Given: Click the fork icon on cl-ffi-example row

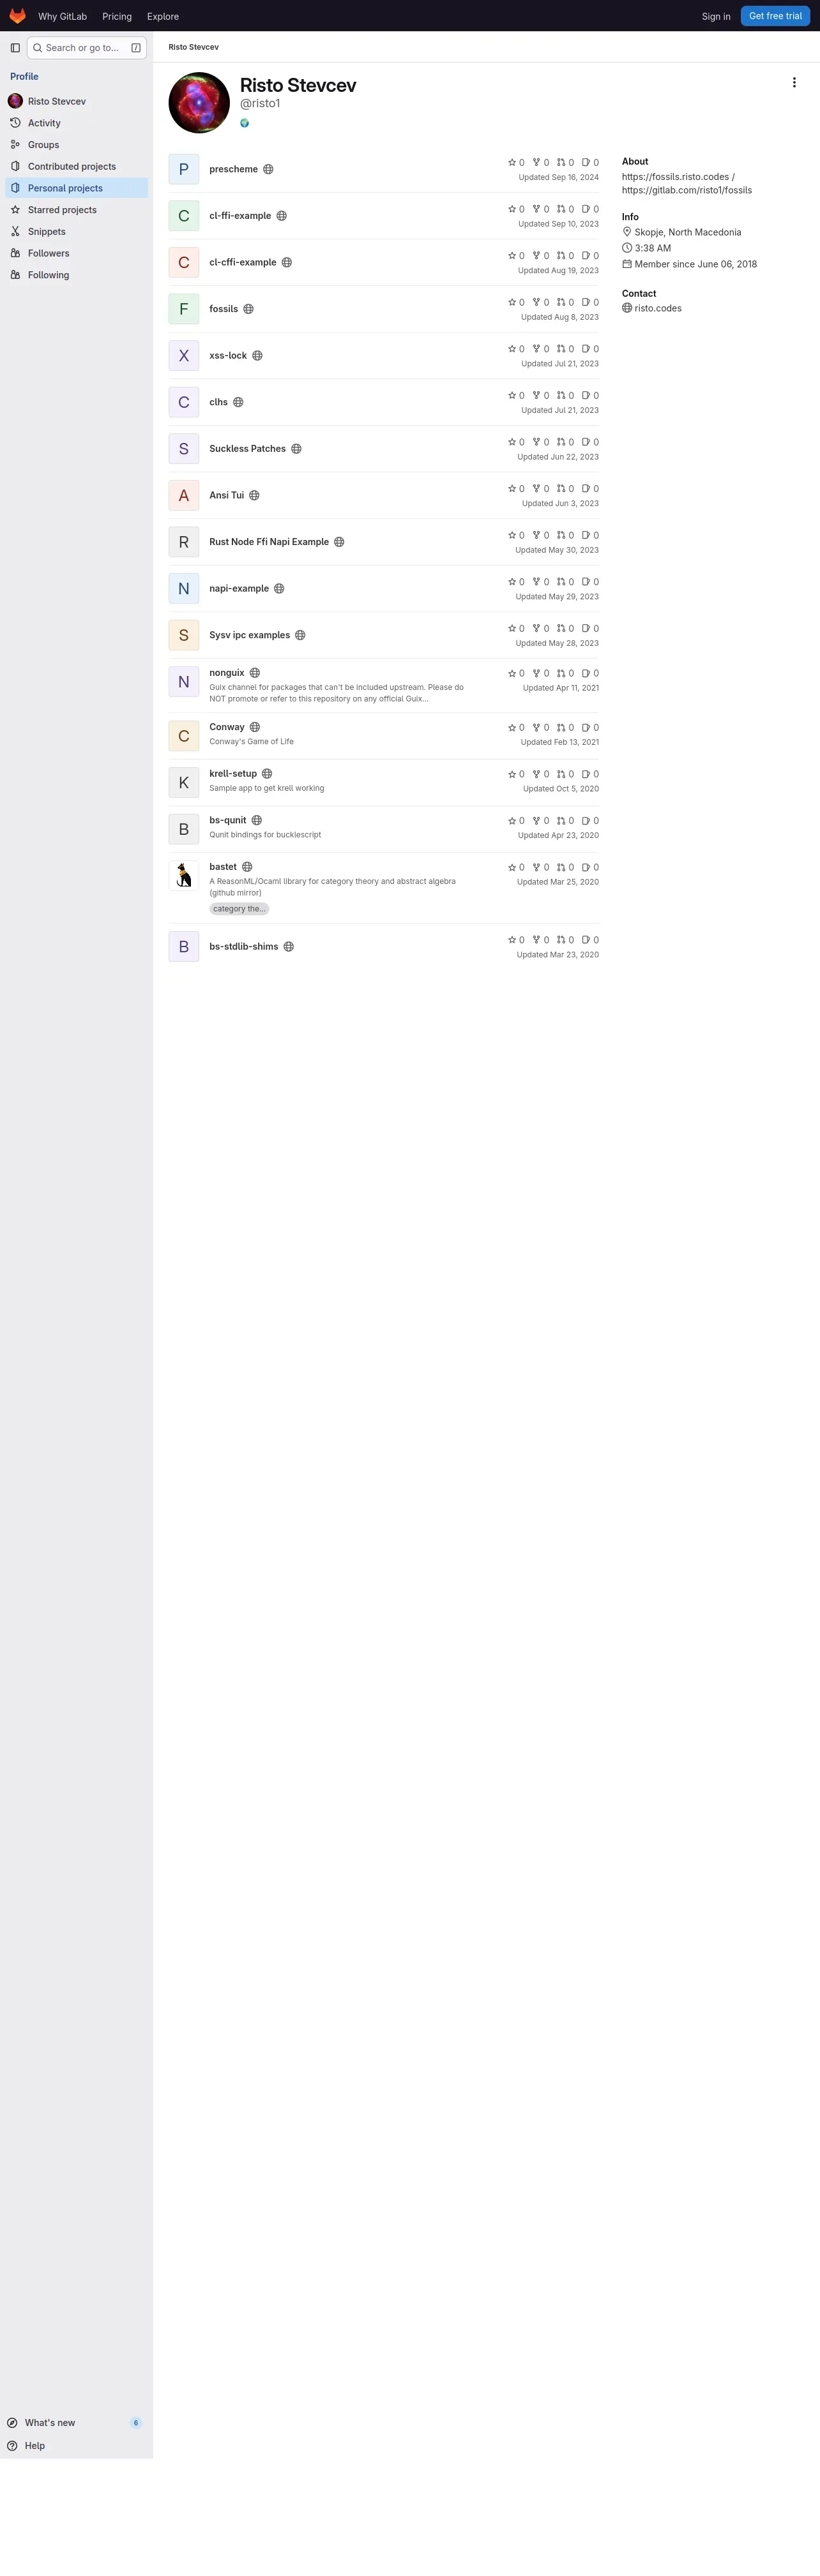Looking at the screenshot, I should point(537,209).
